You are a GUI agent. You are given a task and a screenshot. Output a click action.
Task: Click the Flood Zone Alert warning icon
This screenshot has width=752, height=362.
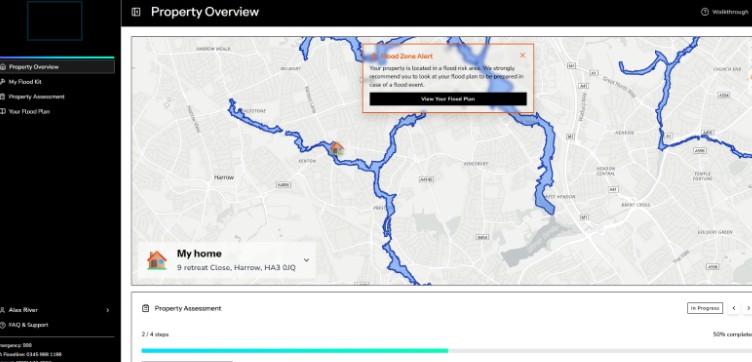374,56
